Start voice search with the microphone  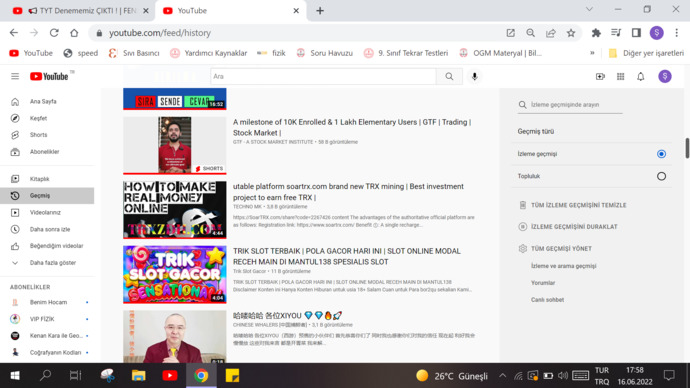point(474,77)
